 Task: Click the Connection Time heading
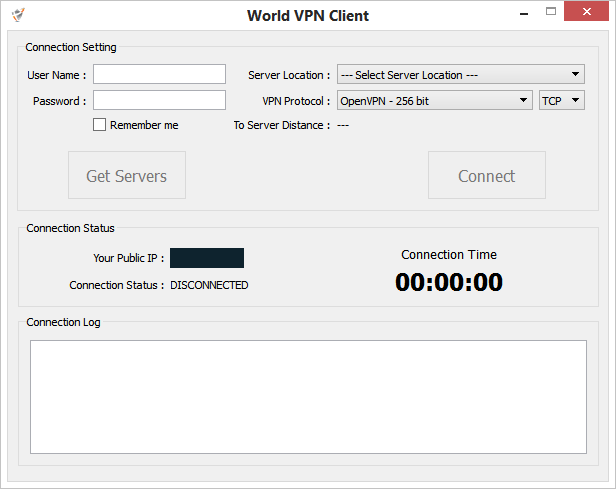tap(449, 255)
